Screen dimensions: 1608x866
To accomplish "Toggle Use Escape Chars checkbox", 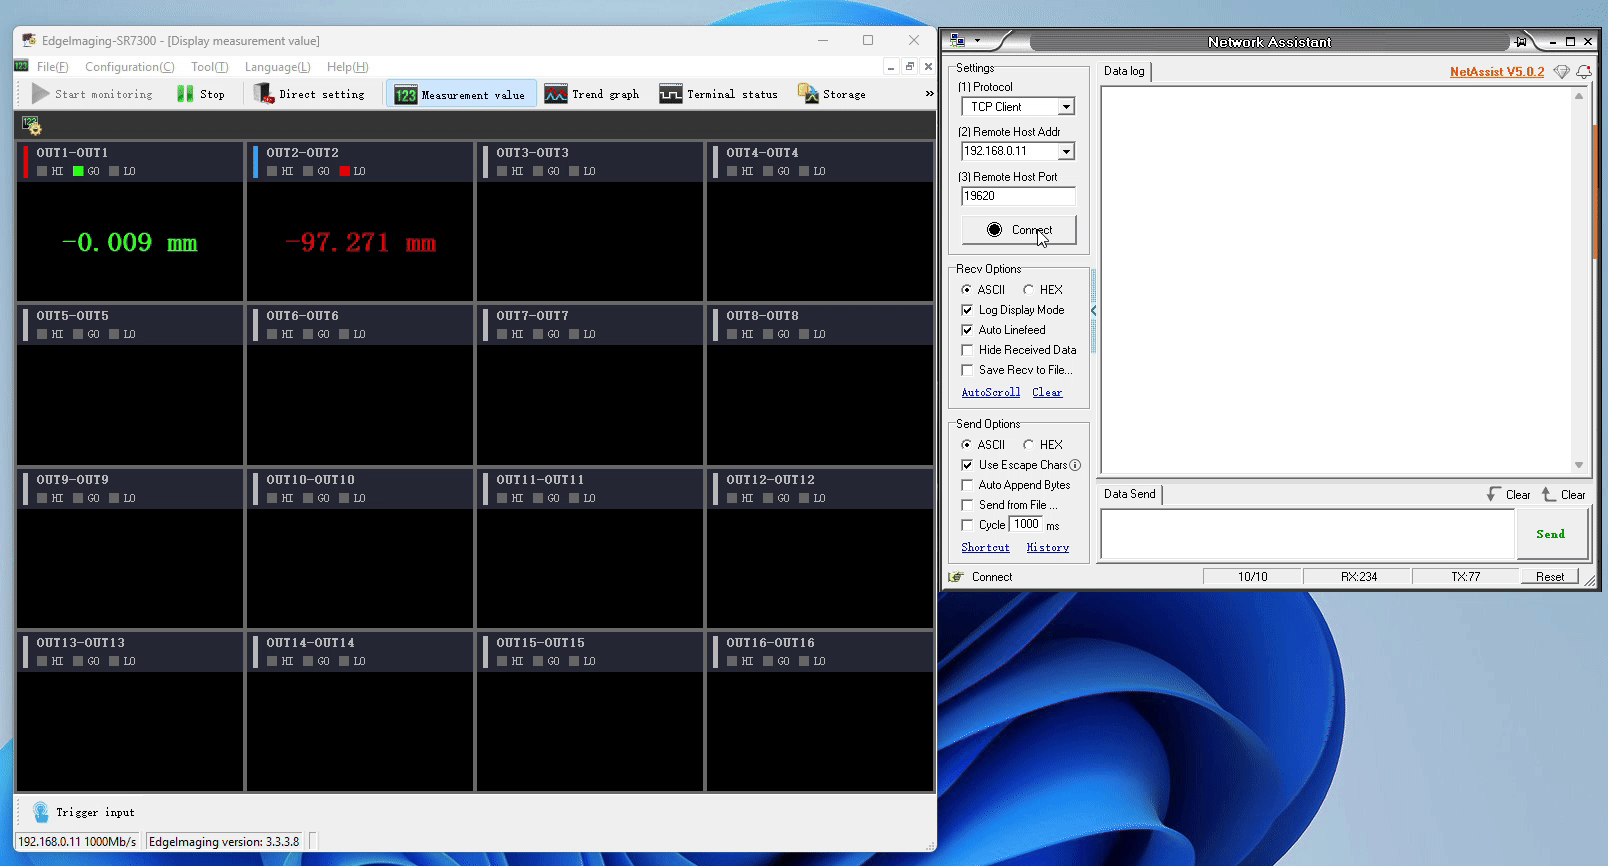I will [x=967, y=465].
